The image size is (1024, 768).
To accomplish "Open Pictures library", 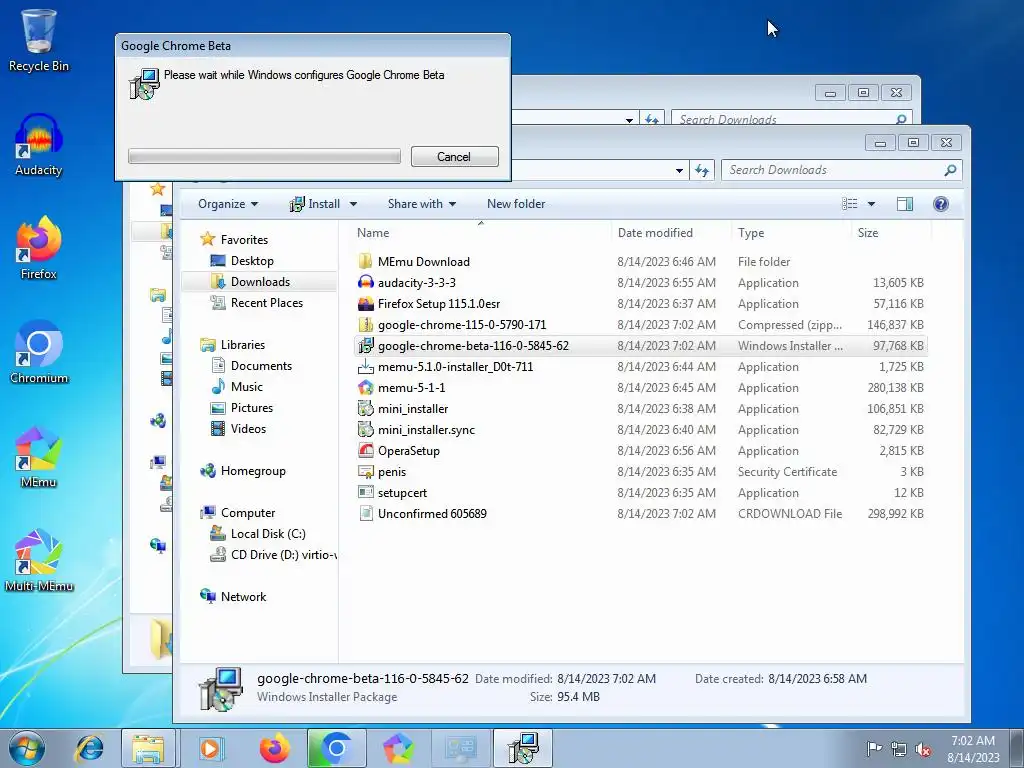I will coord(251,408).
